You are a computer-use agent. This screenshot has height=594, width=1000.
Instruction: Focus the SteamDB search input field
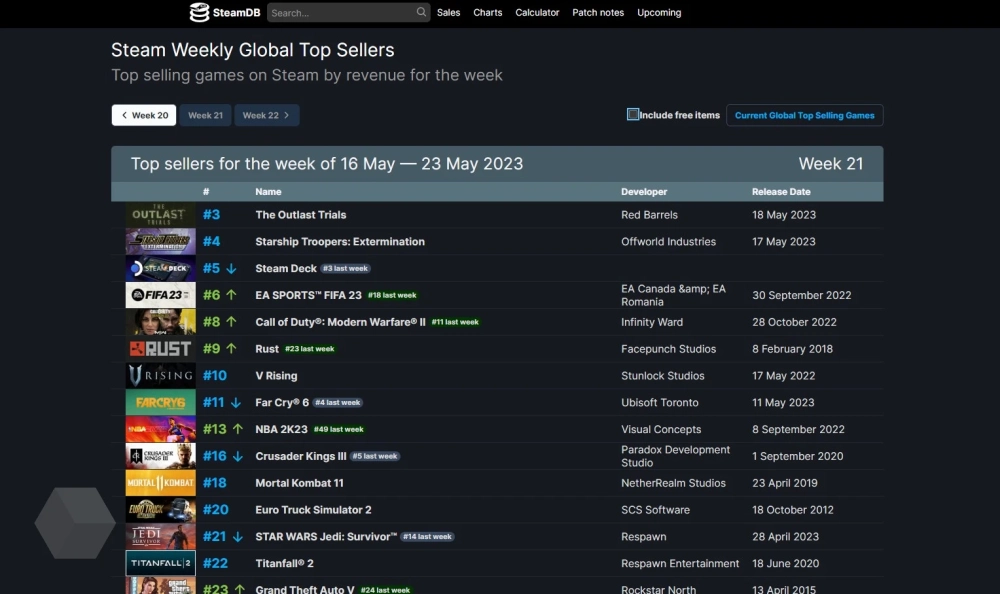tap(340, 13)
